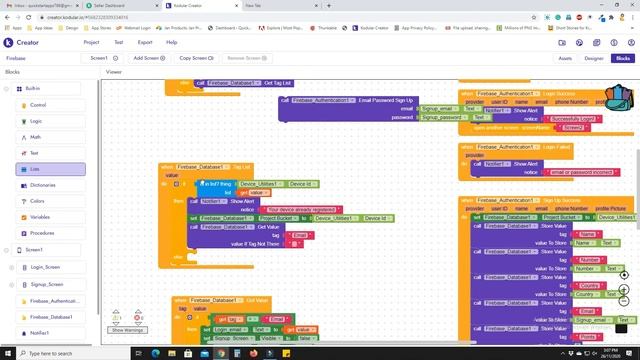This screenshot has width=640, height=360.
Task: Click the red error counter icon
Action: 138,318
